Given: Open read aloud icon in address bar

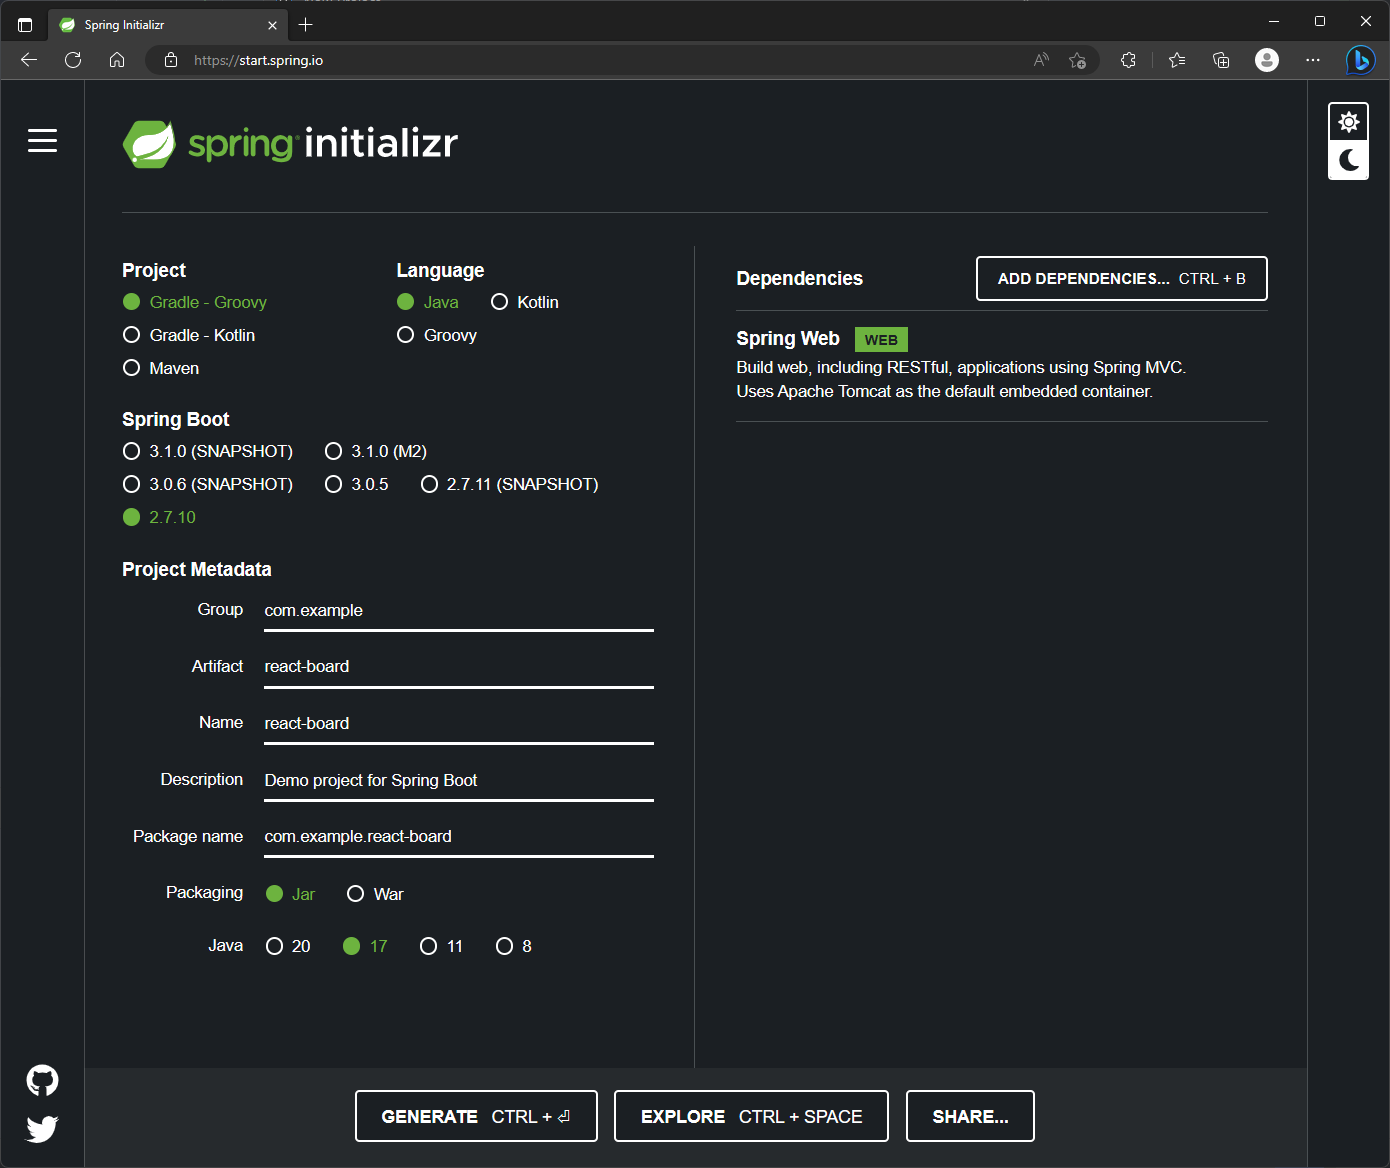Looking at the screenshot, I should pos(1041,60).
